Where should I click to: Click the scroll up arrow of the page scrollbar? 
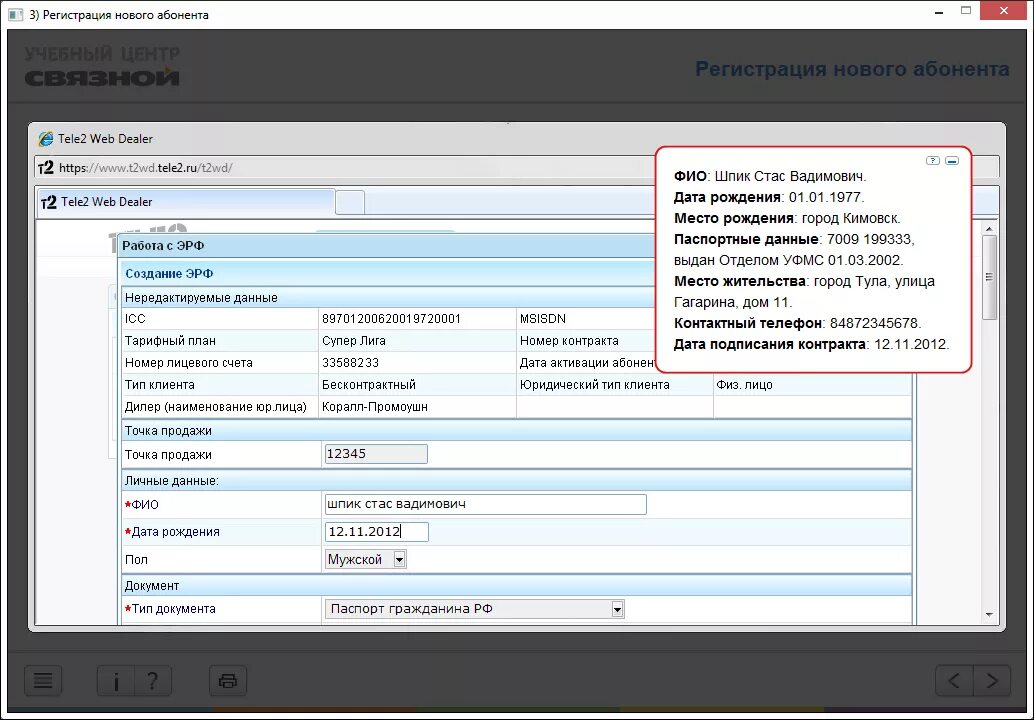coord(989,229)
